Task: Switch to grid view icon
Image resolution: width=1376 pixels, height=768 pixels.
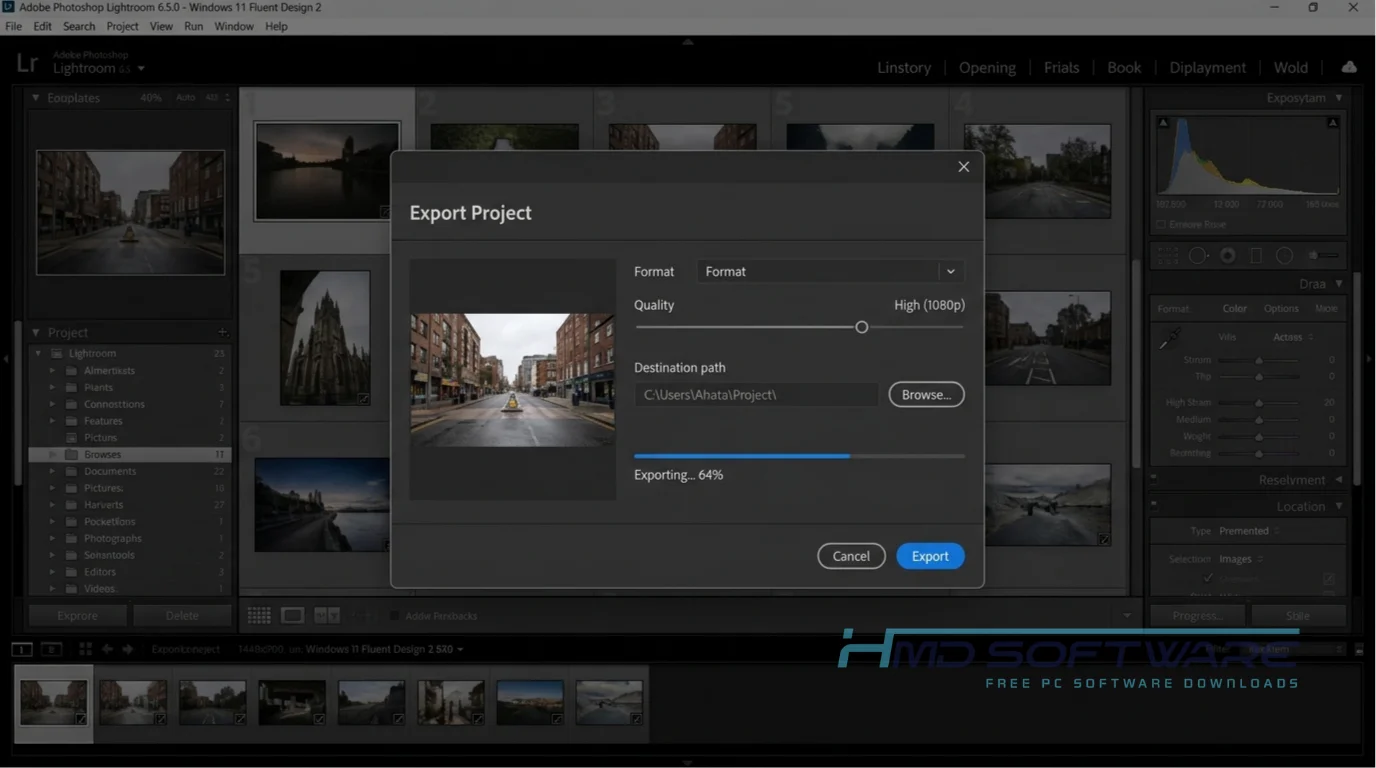Action: tap(259, 616)
